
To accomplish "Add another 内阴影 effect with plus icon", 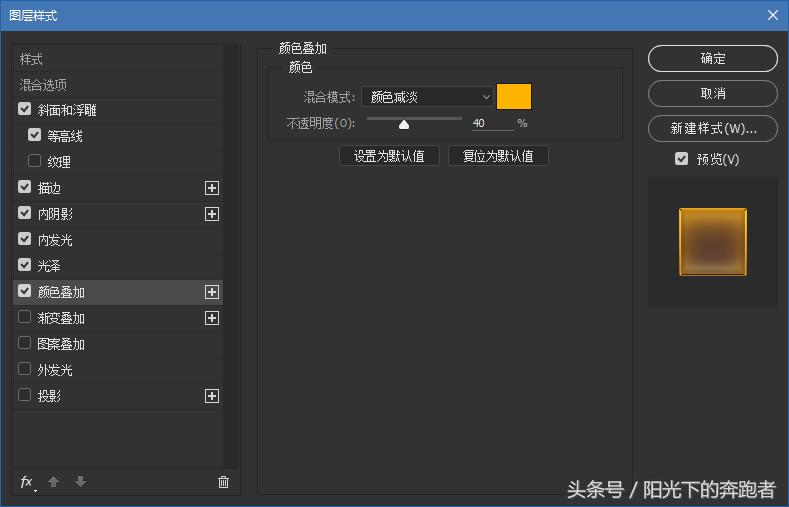I will tap(212, 214).
